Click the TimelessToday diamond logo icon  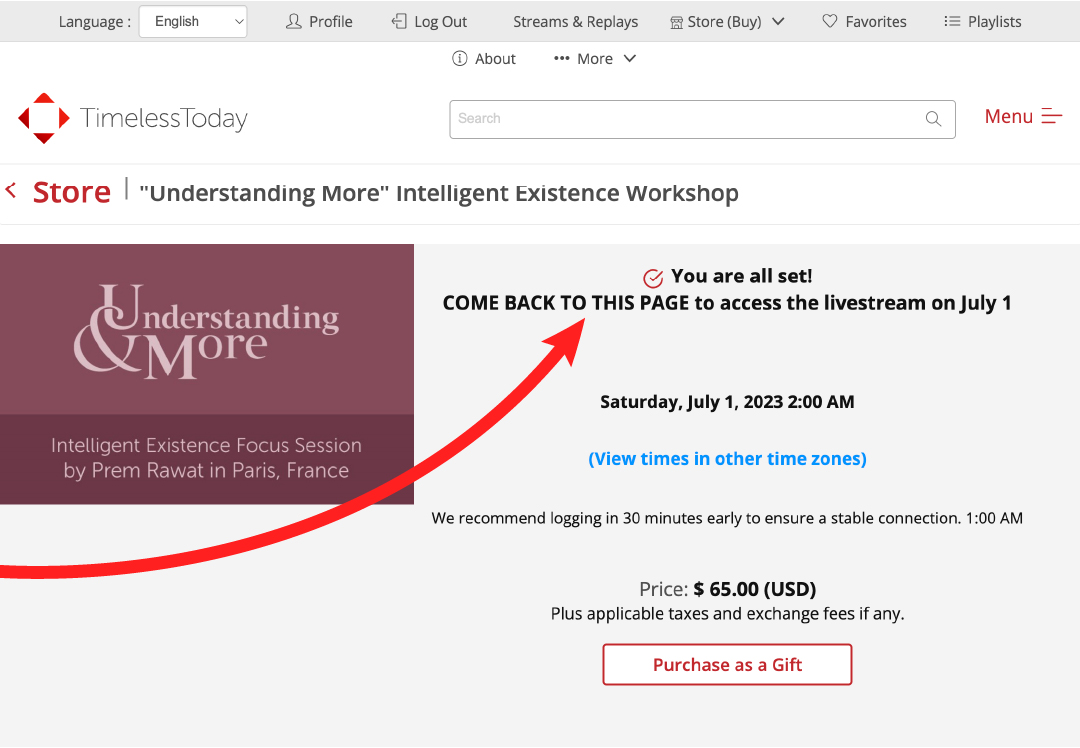tap(43, 118)
